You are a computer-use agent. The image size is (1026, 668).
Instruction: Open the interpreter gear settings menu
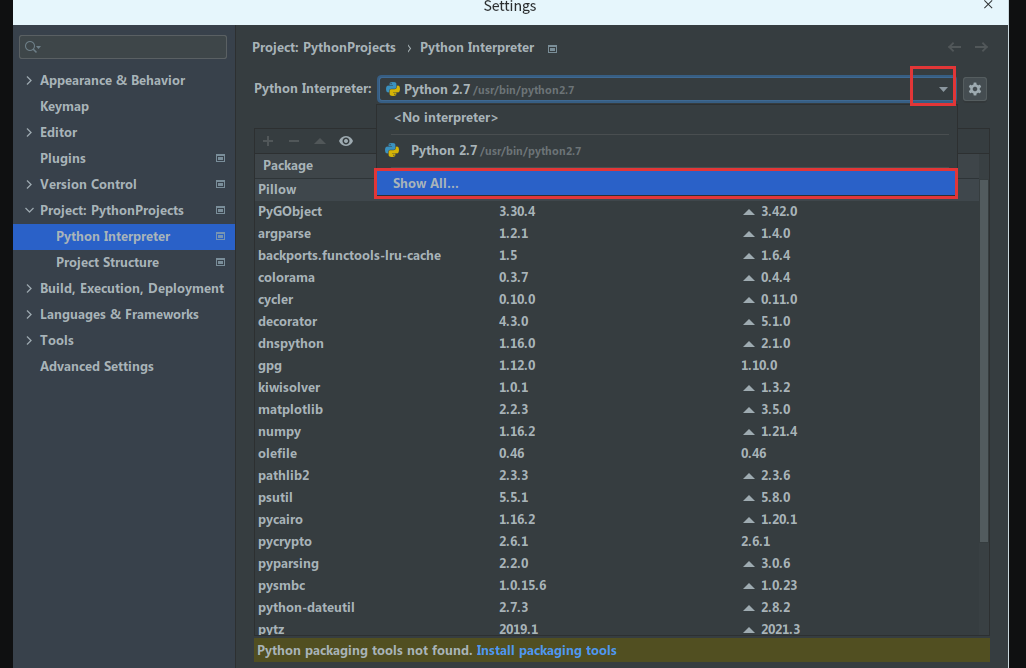coord(974,89)
